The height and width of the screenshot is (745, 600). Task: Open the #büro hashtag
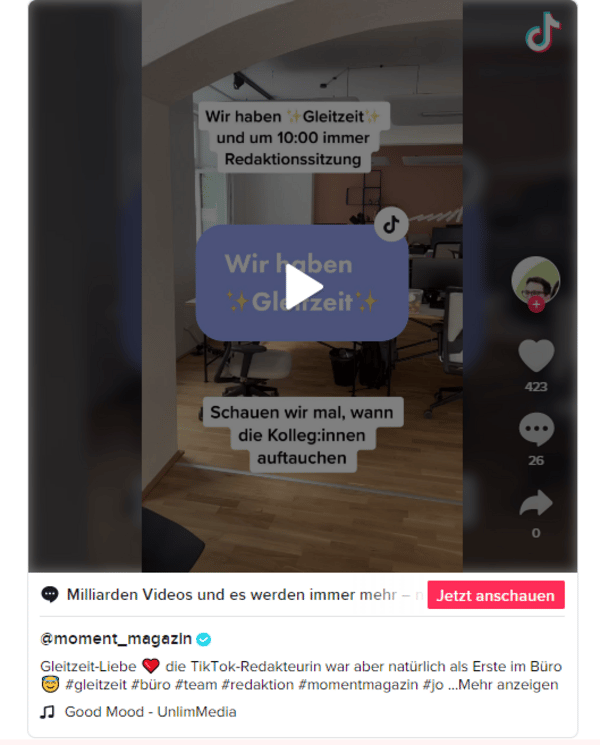tap(151, 685)
